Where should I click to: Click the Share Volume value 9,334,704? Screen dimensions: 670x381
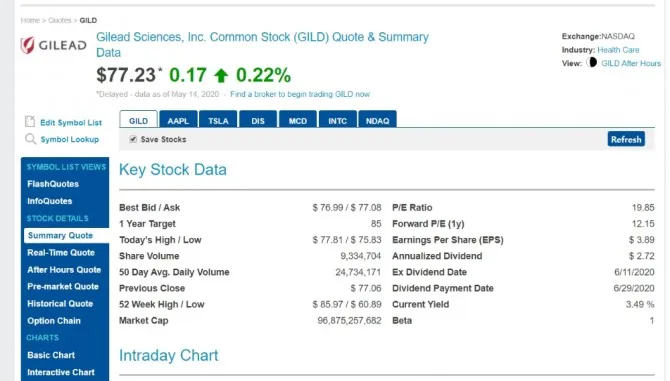tap(361, 256)
